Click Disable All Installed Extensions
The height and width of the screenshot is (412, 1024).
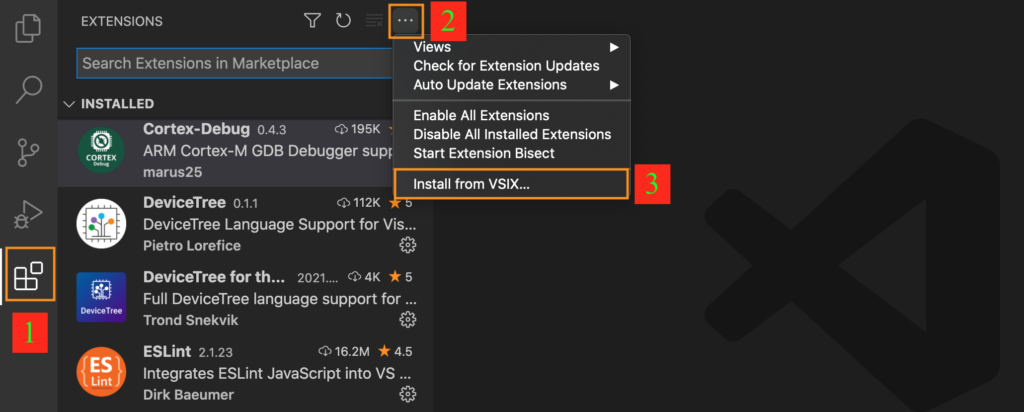click(512, 134)
